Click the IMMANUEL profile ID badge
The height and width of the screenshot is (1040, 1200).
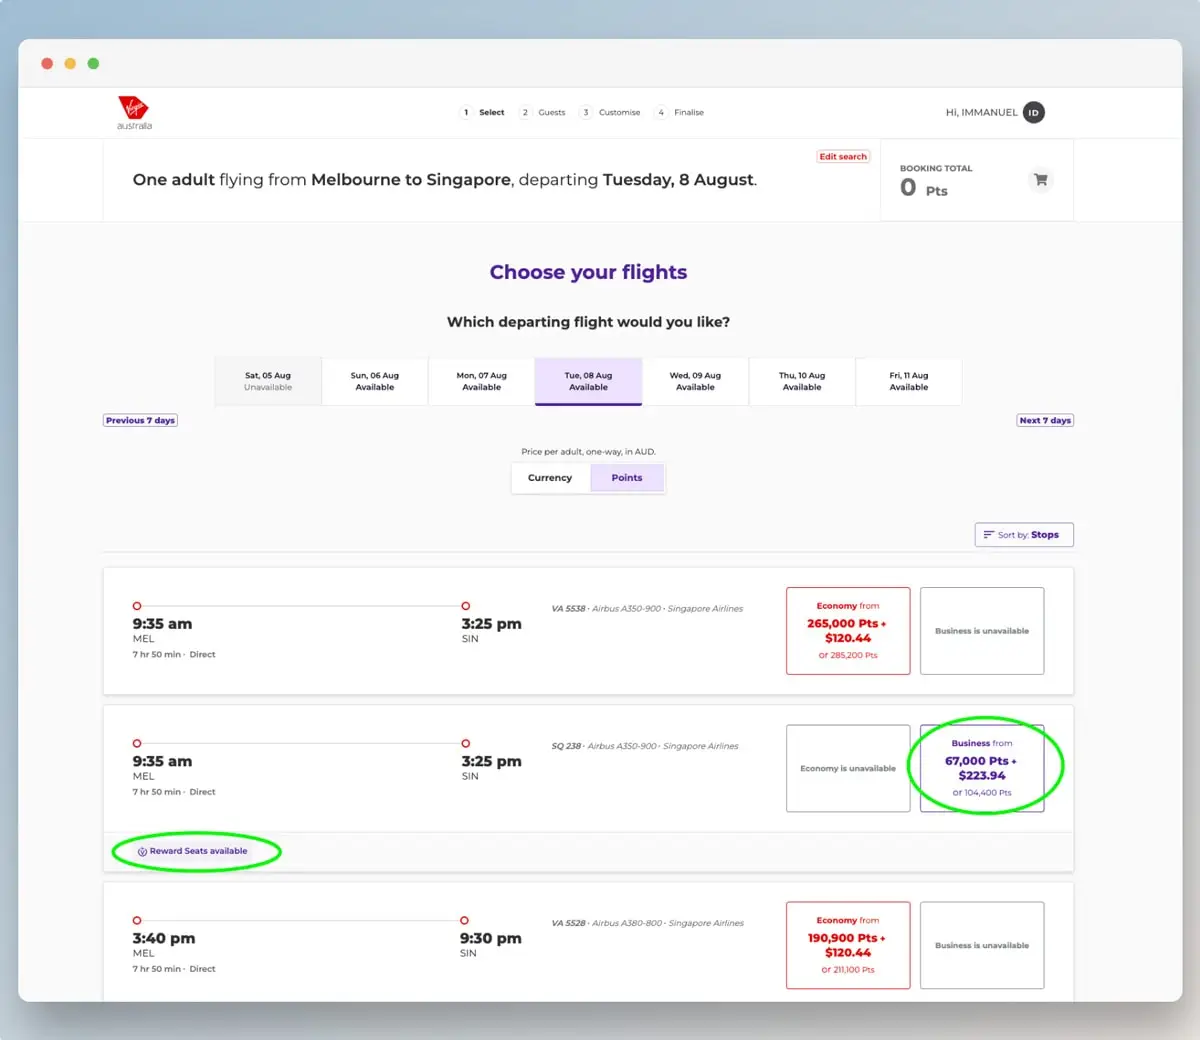pos(1033,112)
